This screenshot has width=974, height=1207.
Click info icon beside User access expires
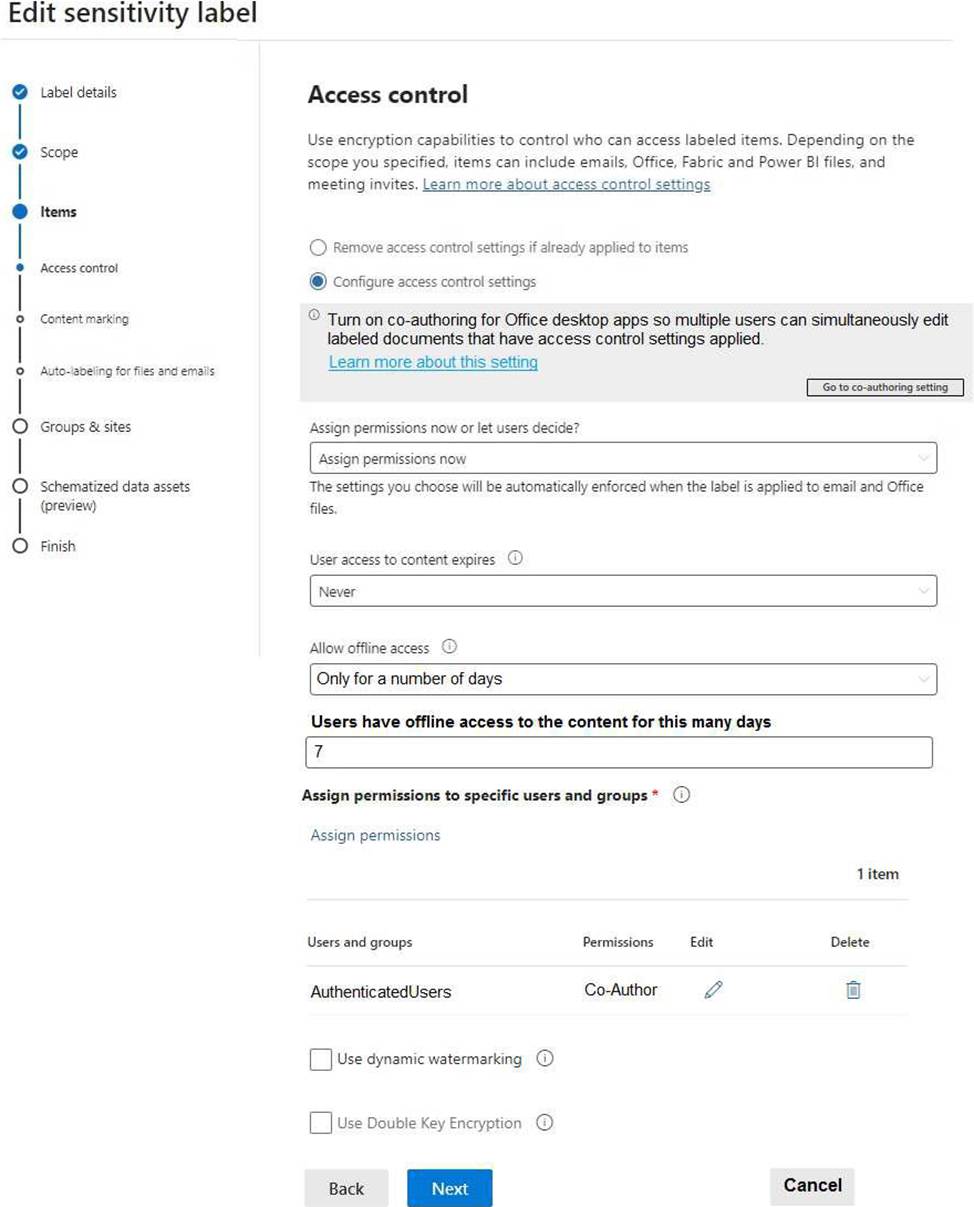pyautogui.click(x=515, y=559)
